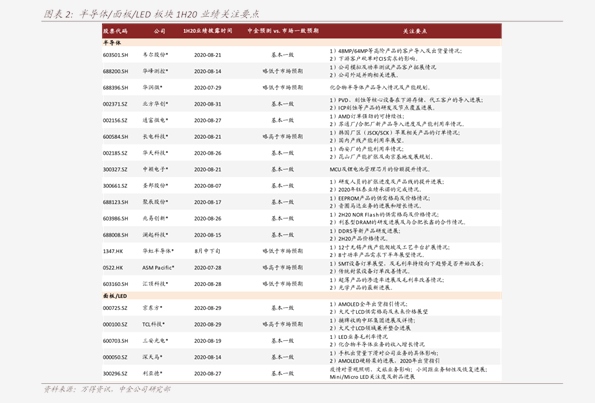Select the disclosure date 2020-08-19
This screenshot has height=403, width=595.
point(208,341)
